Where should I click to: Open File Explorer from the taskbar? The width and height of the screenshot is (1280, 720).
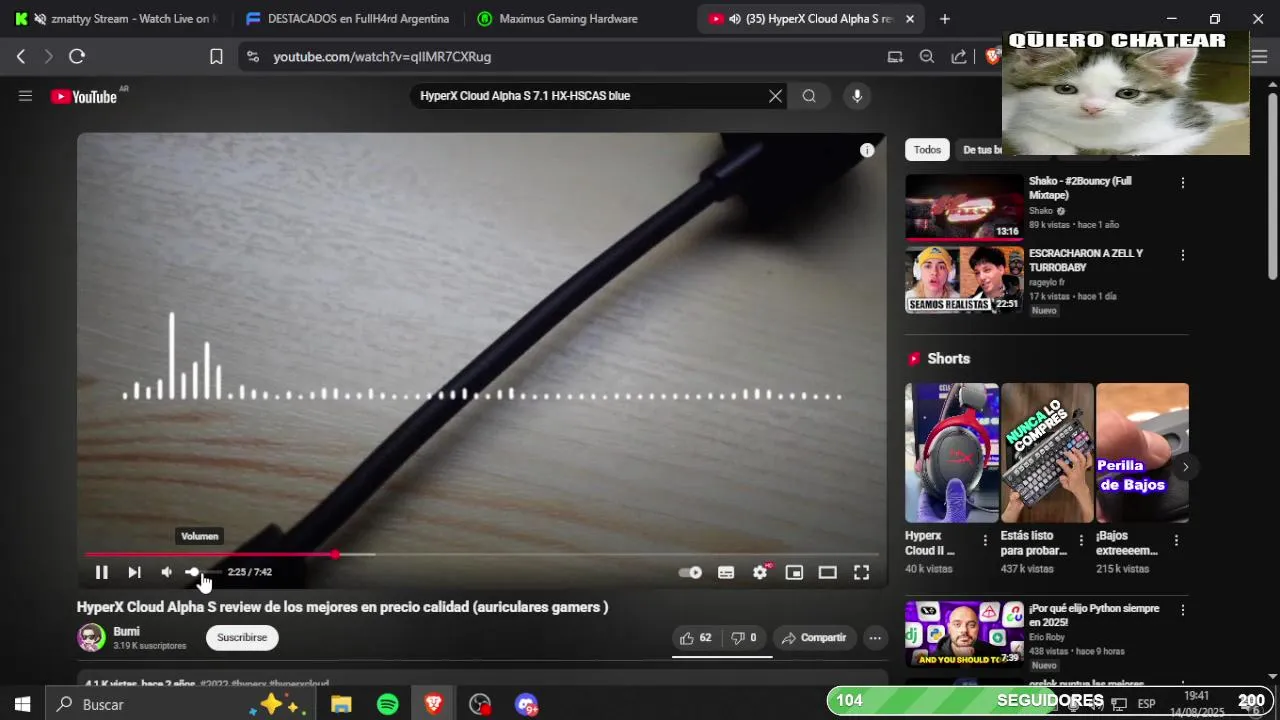(341, 705)
